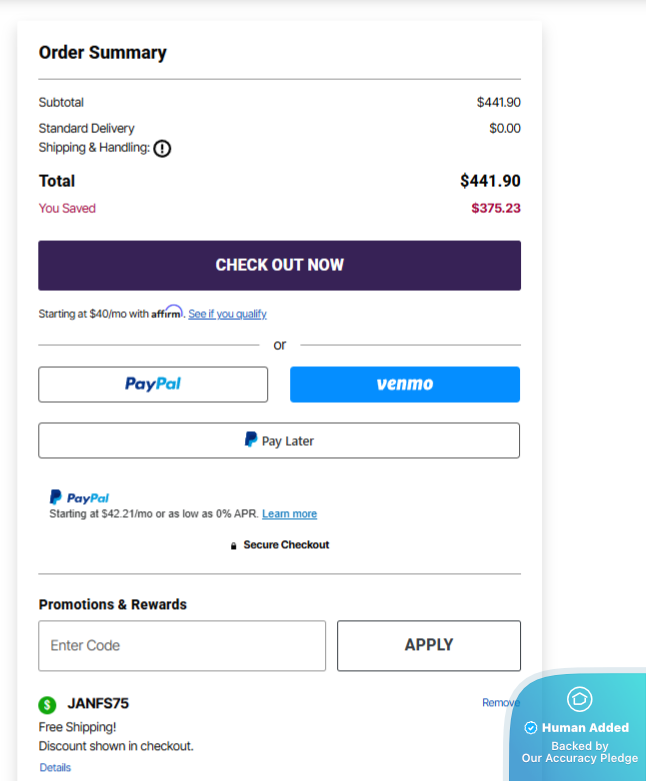Click the You Saved $375.23 amount
The width and height of the screenshot is (646, 781).
tap(495, 209)
